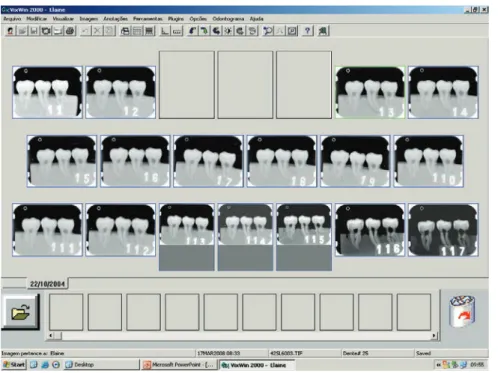Click the scrollbar left arrow in image tray

click(50, 335)
